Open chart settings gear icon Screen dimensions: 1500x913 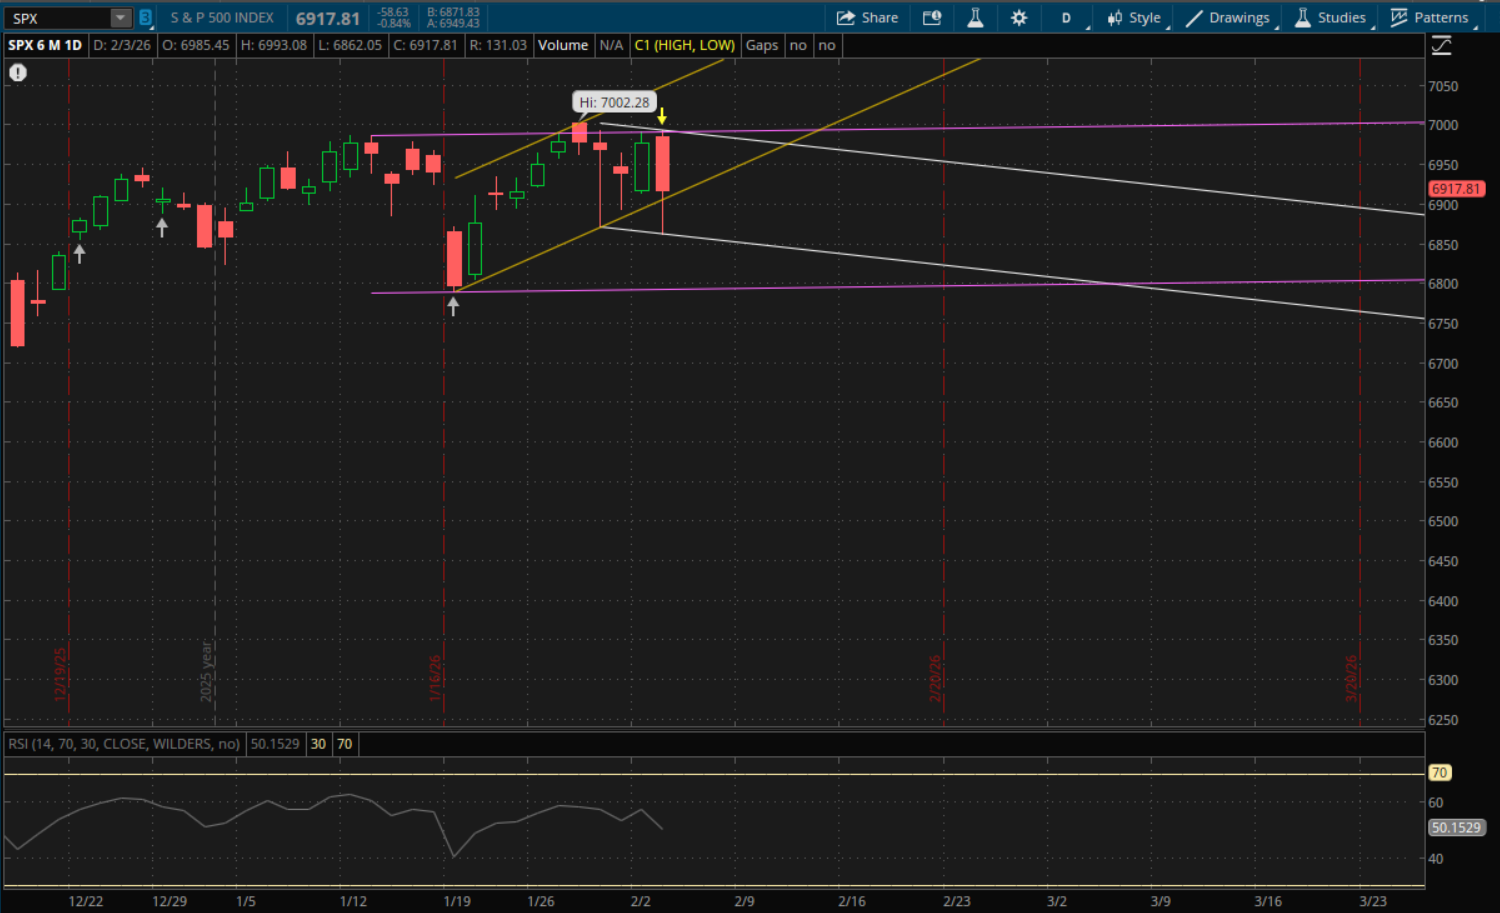coord(1019,18)
